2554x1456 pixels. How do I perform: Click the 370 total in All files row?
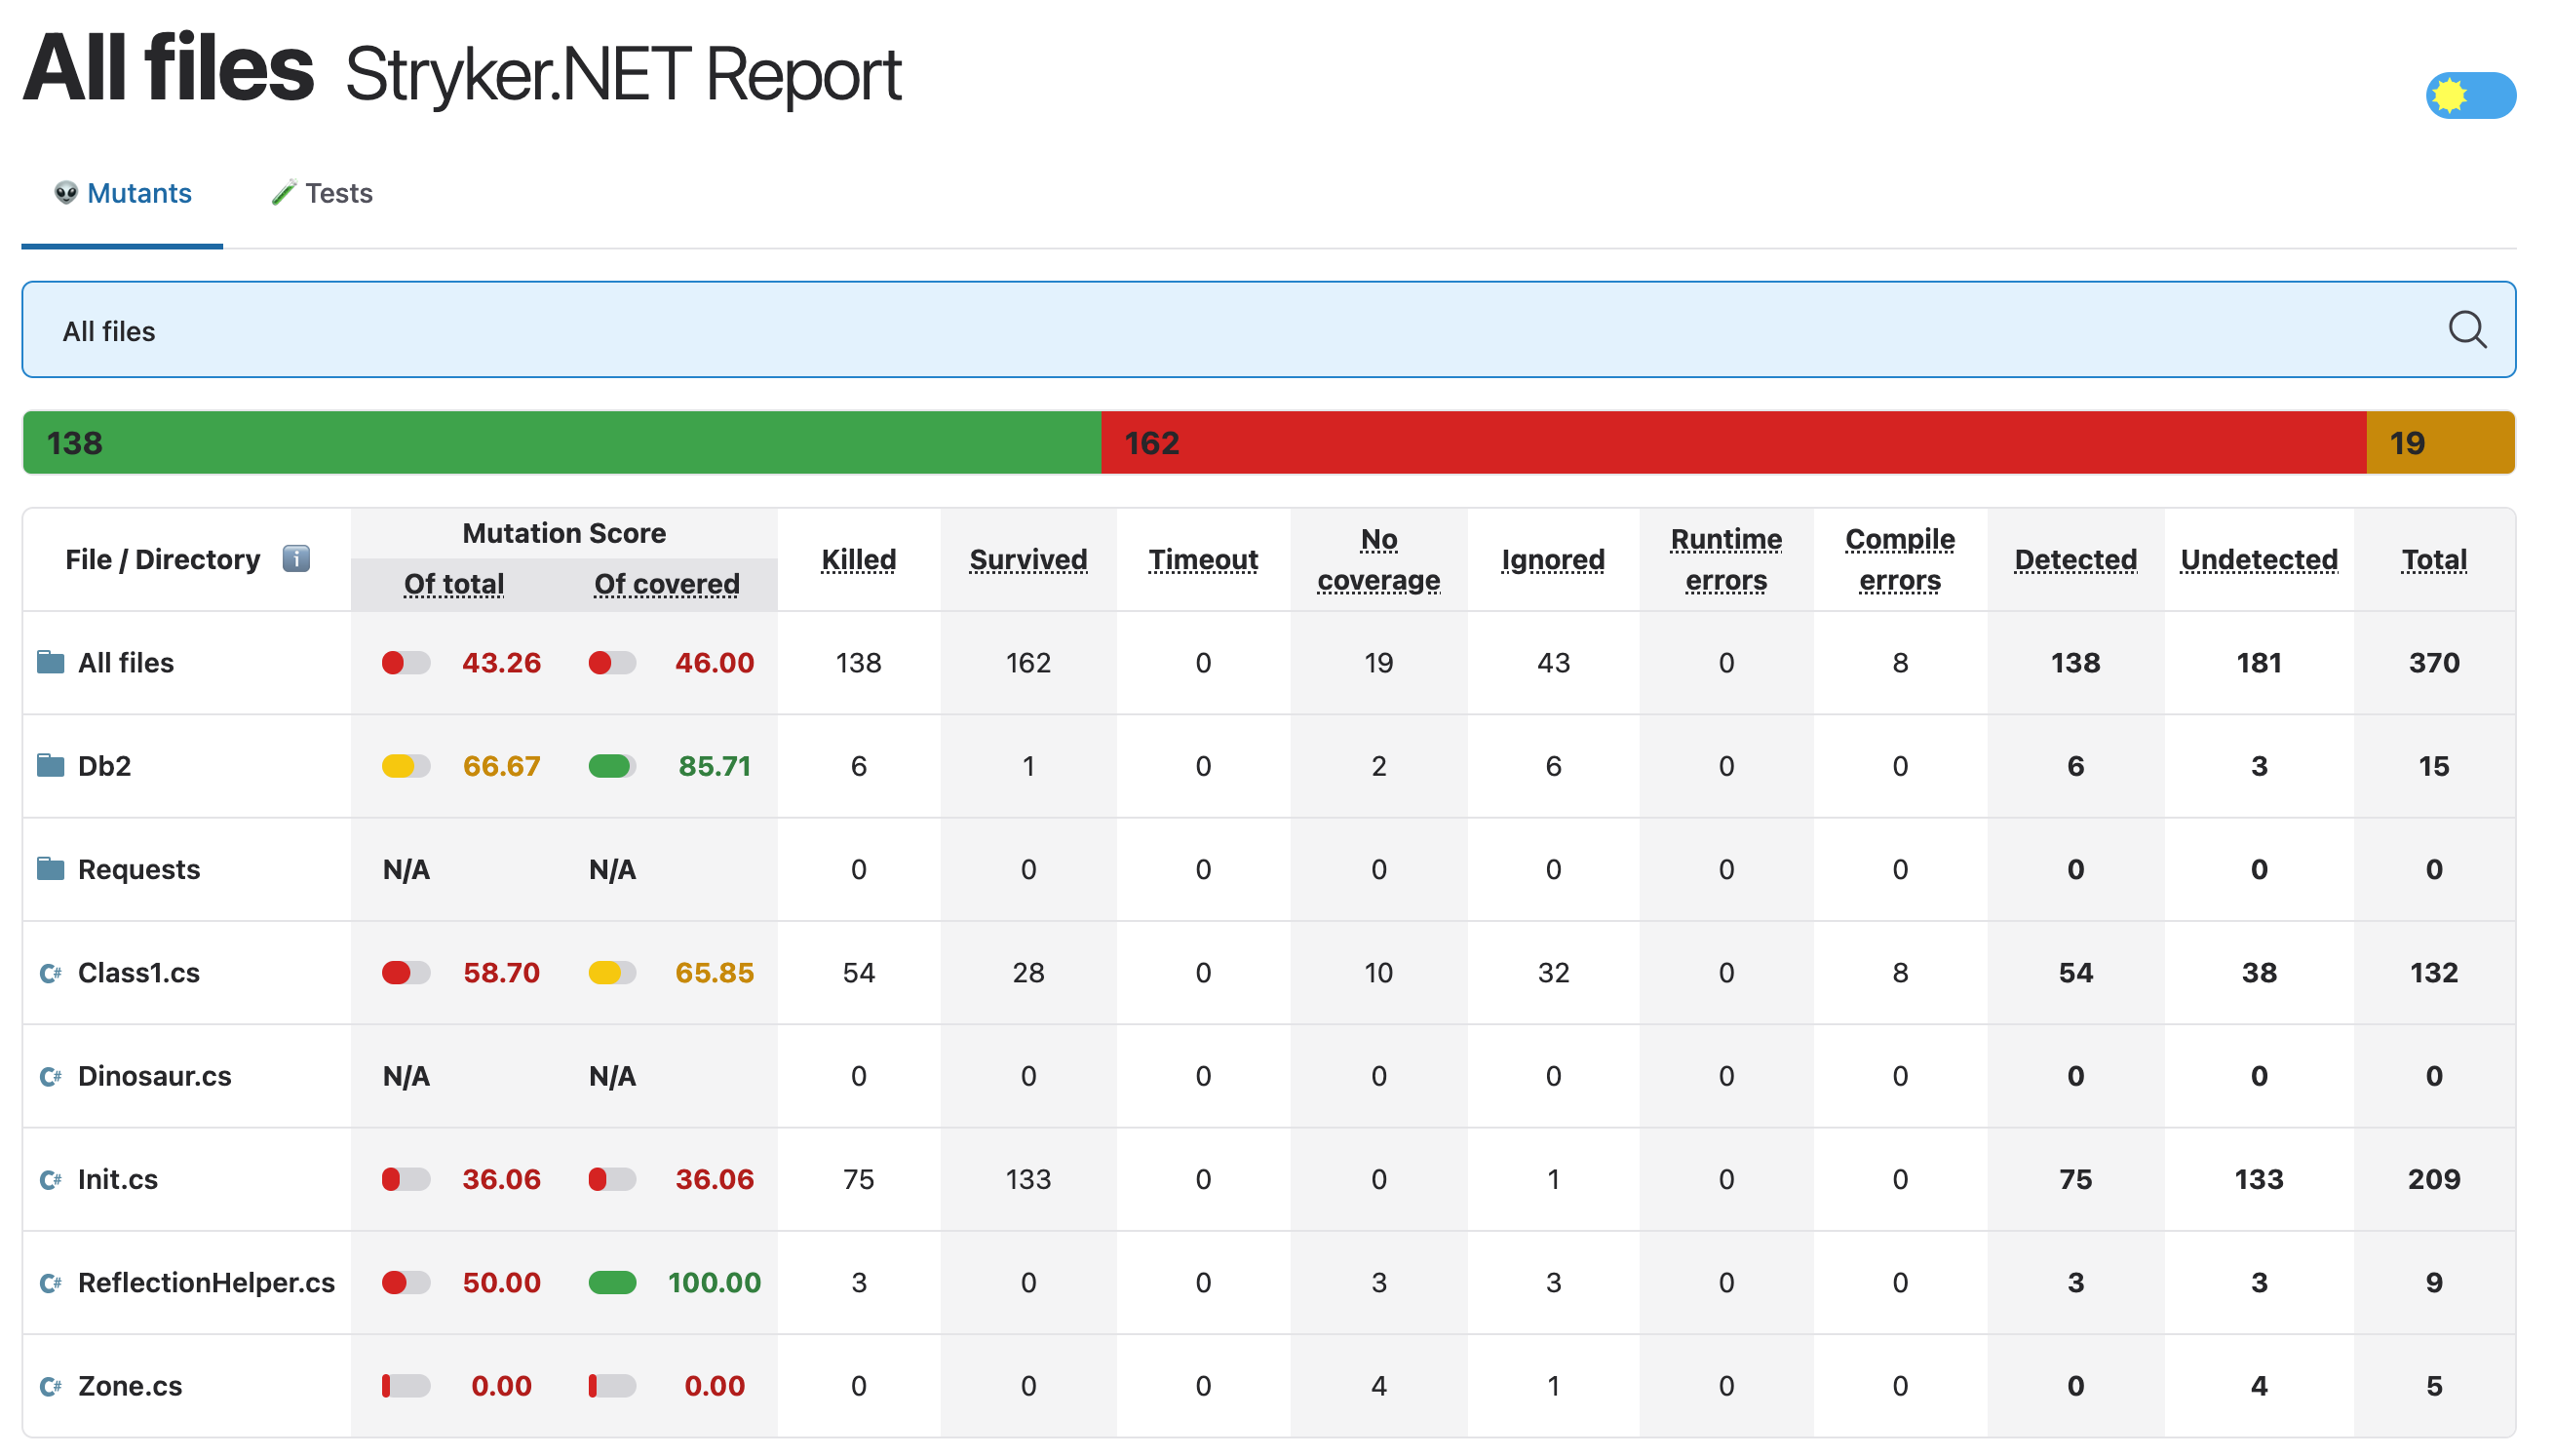point(2434,663)
